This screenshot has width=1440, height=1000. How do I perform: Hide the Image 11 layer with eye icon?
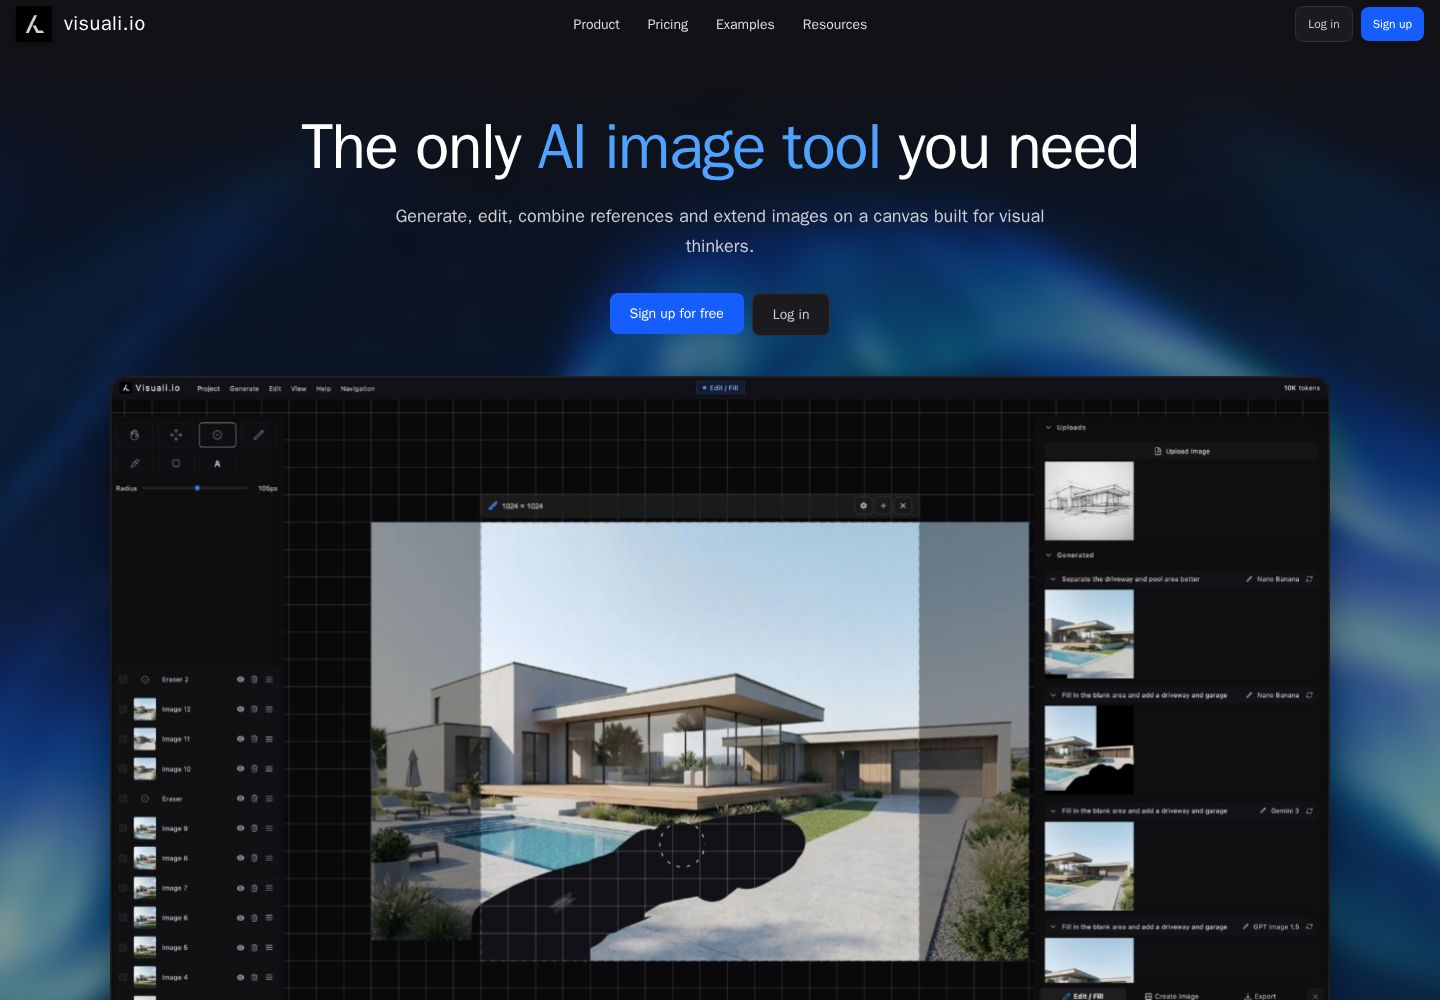(240, 740)
